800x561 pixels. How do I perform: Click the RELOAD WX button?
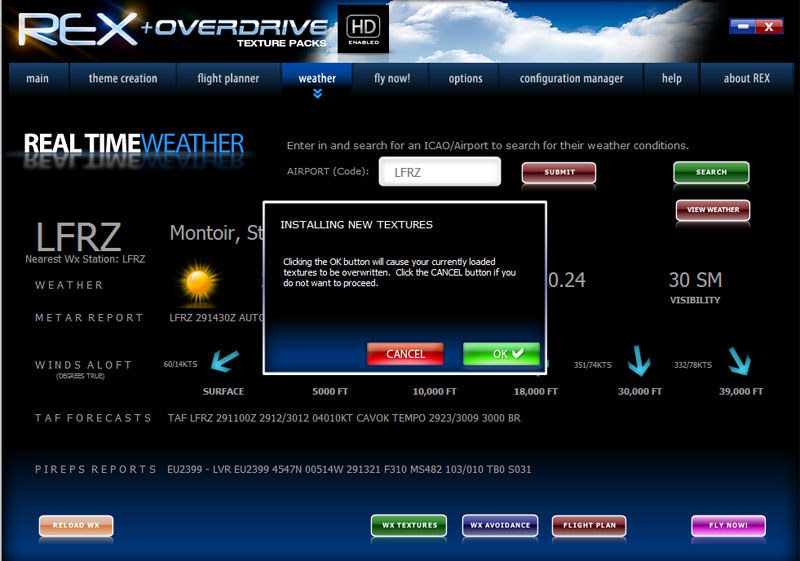click(x=76, y=525)
